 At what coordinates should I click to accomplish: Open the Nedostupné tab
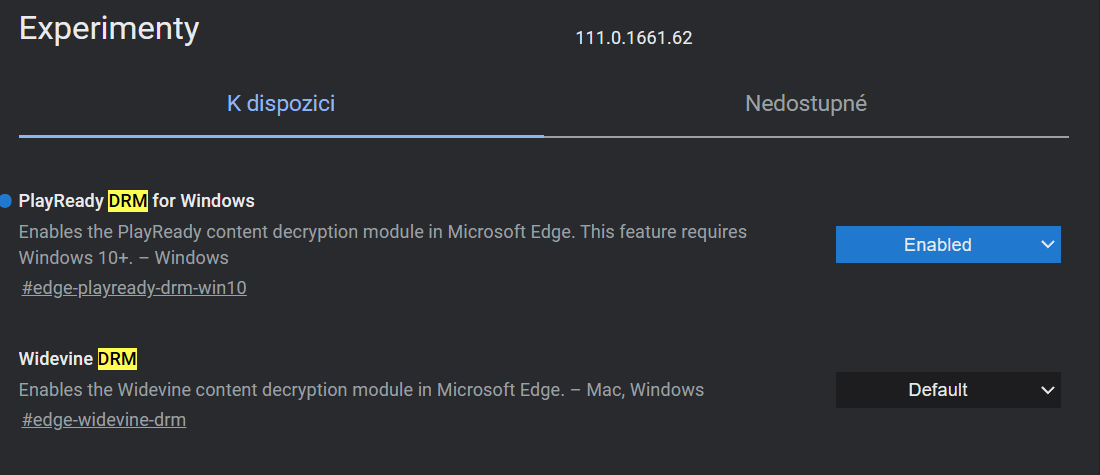point(806,103)
